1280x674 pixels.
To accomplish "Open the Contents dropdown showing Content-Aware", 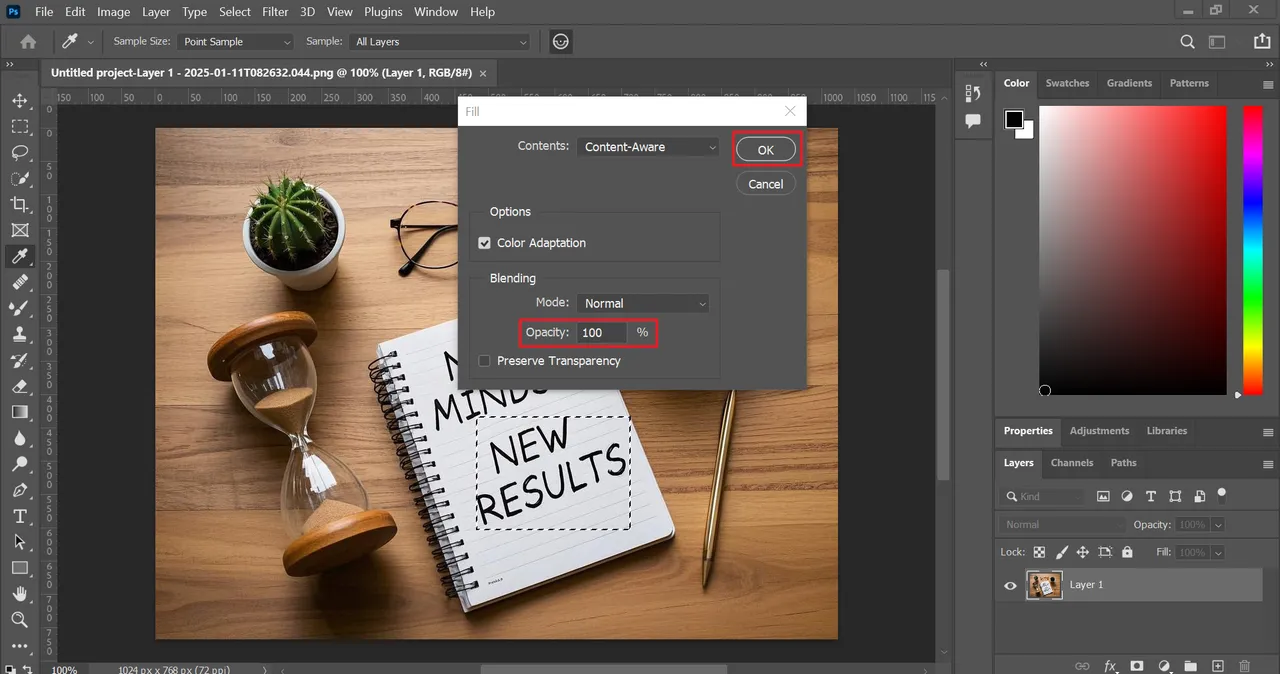I will coord(648,147).
